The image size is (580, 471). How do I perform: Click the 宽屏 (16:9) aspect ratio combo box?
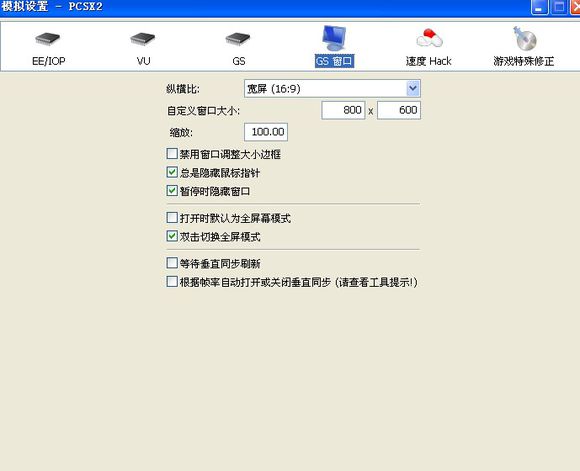pyautogui.click(x=332, y=88)
